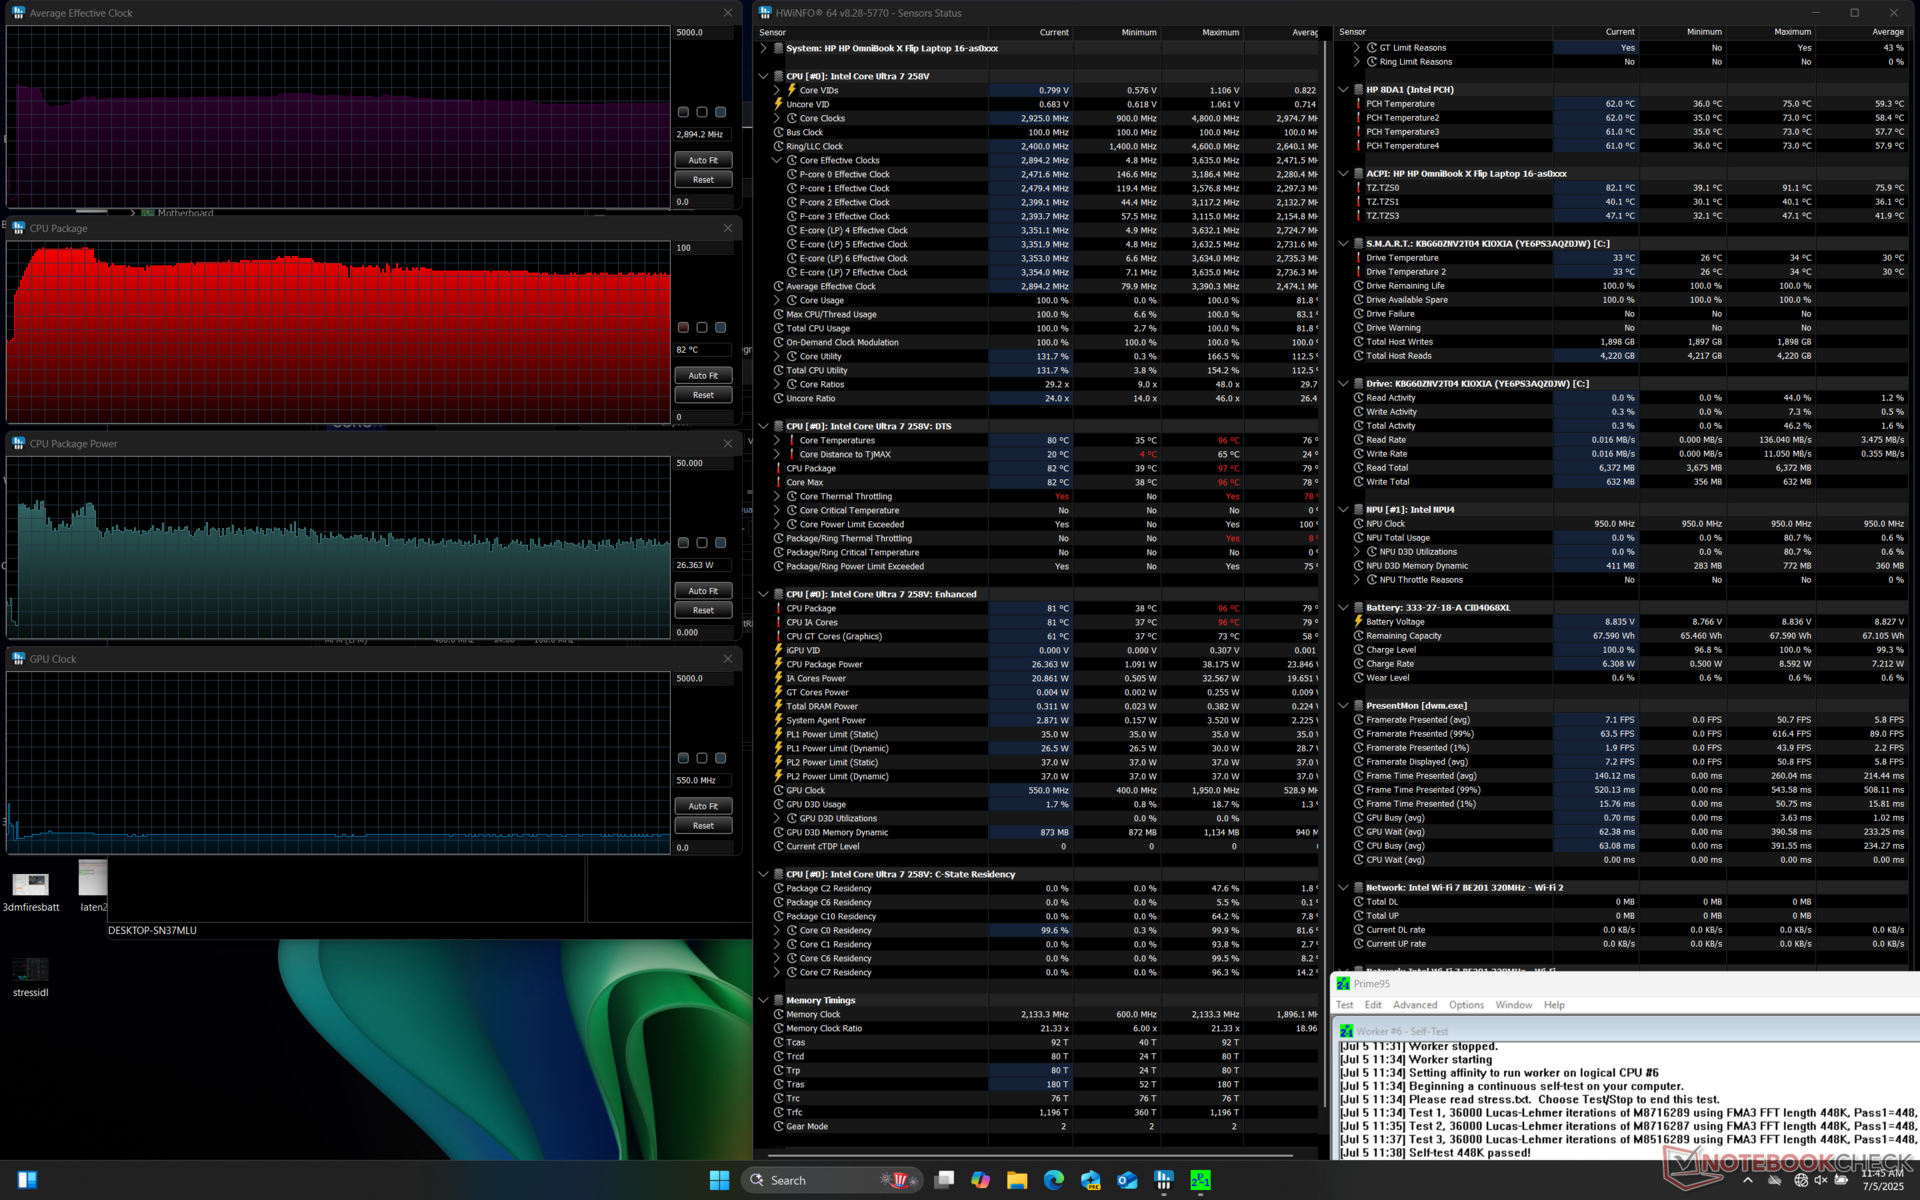
Task: Click the Task View taskbar icon
Action: click(943, 1180)
